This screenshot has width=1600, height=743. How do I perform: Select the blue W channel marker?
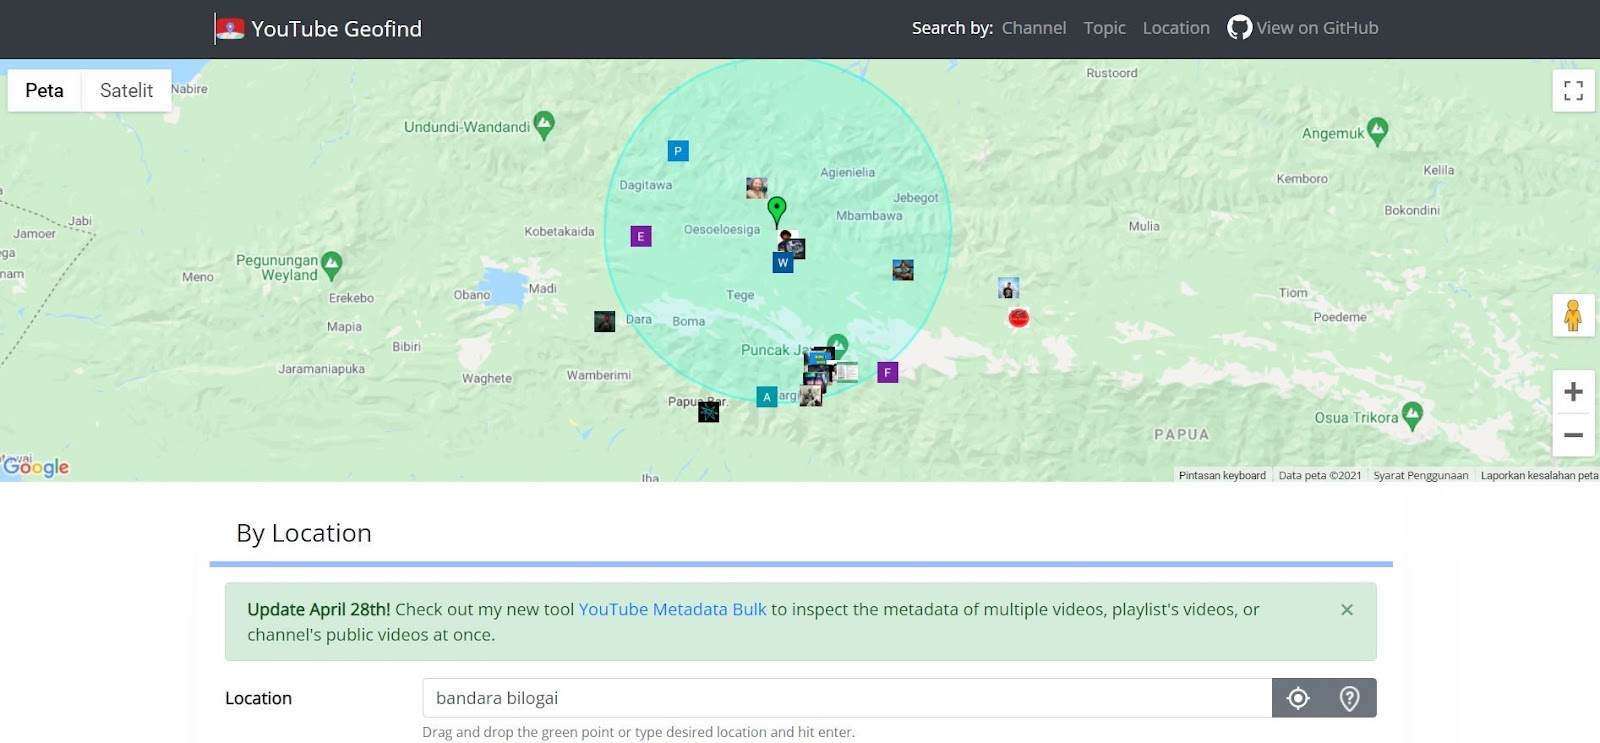(x=783, y=263)
